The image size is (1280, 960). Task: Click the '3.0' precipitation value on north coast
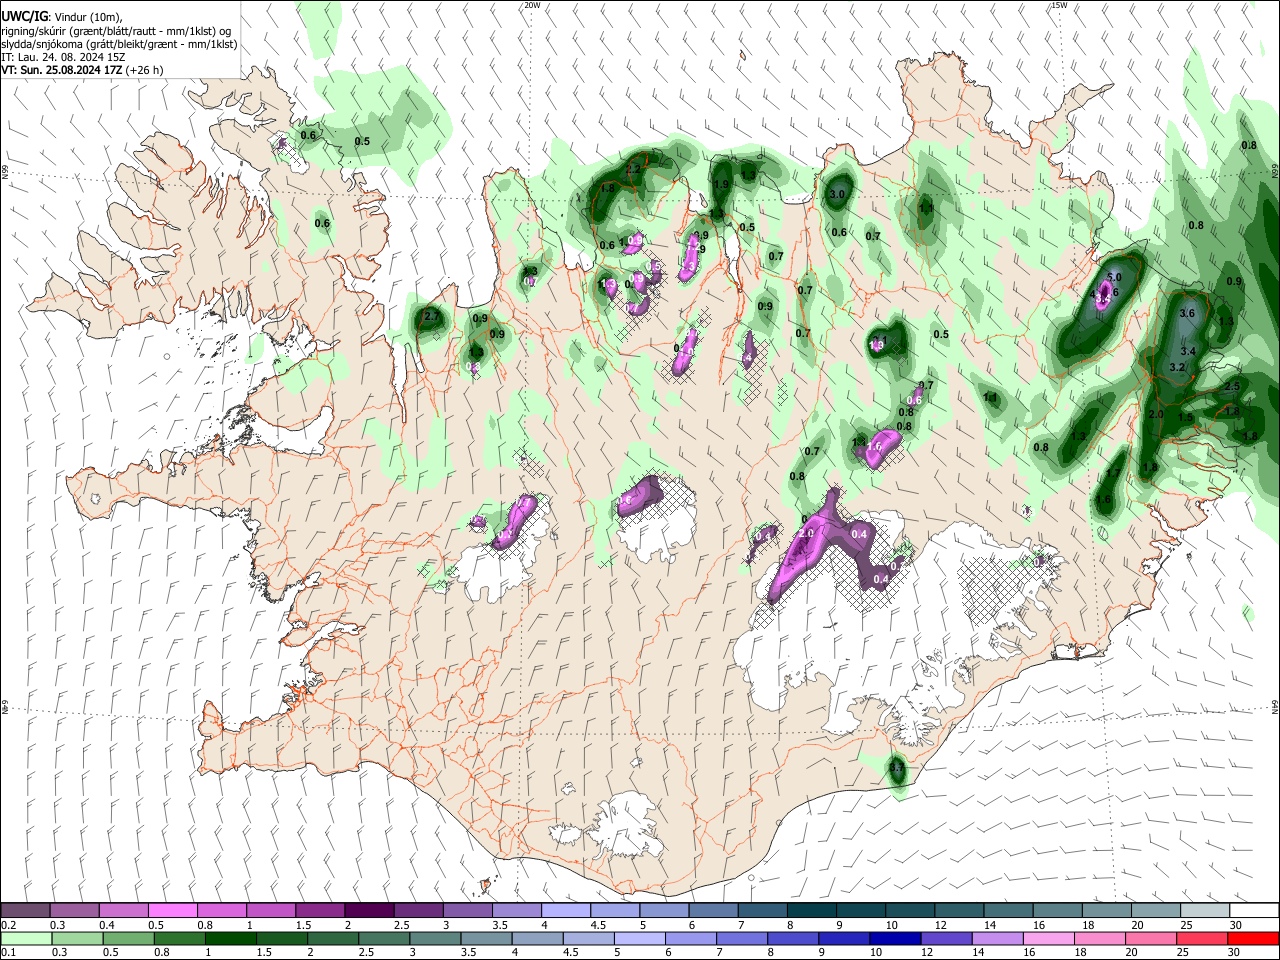click(x=838, y=194)
